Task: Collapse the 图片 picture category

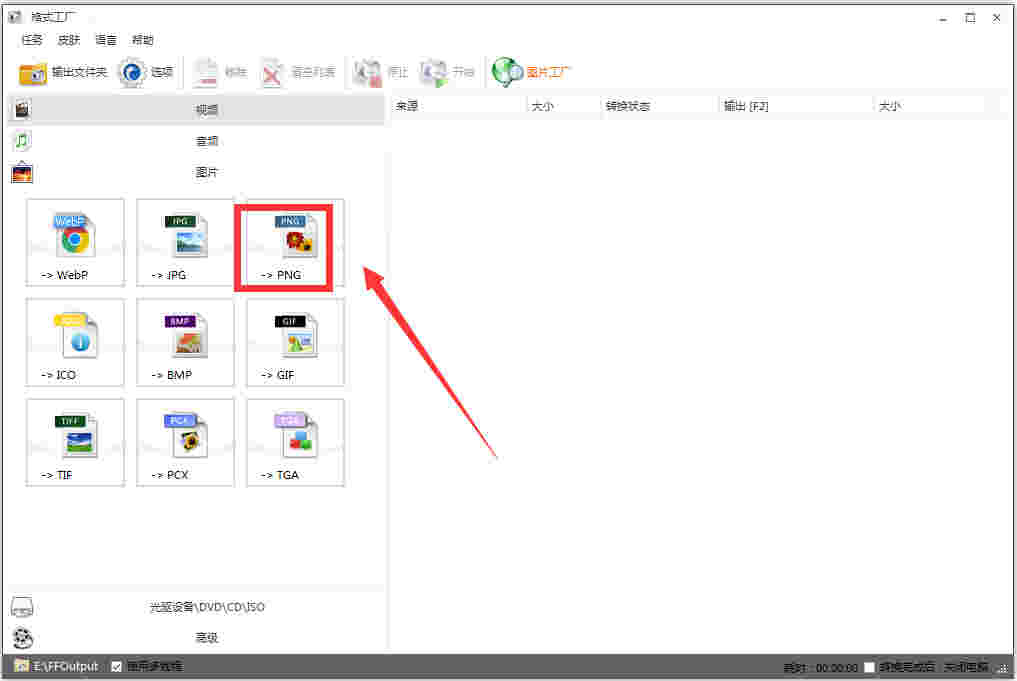Action: 197,172
